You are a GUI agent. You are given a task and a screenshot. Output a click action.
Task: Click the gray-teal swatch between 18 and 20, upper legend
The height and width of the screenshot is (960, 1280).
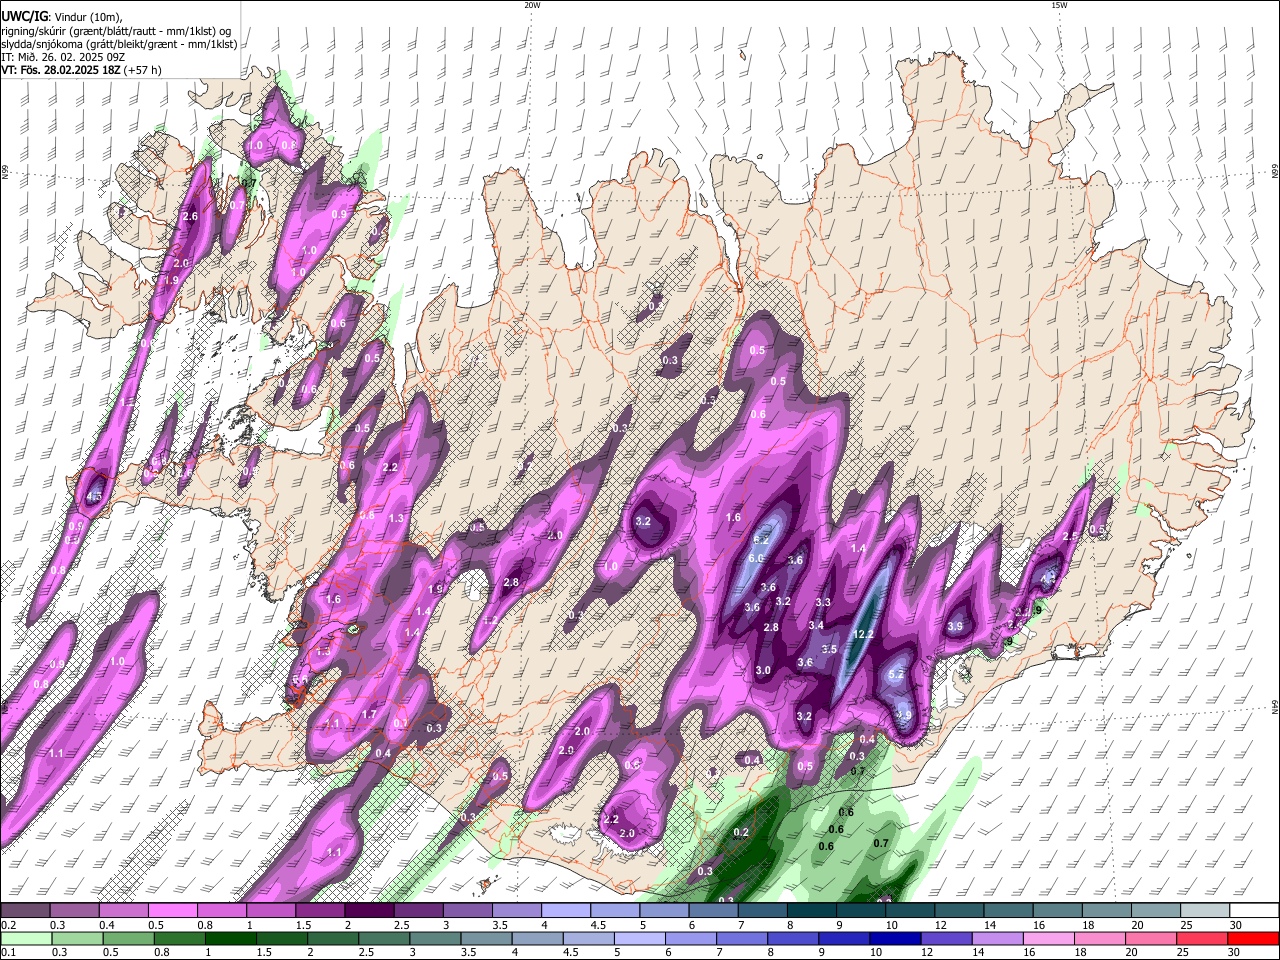click(x=1106, y=911)
